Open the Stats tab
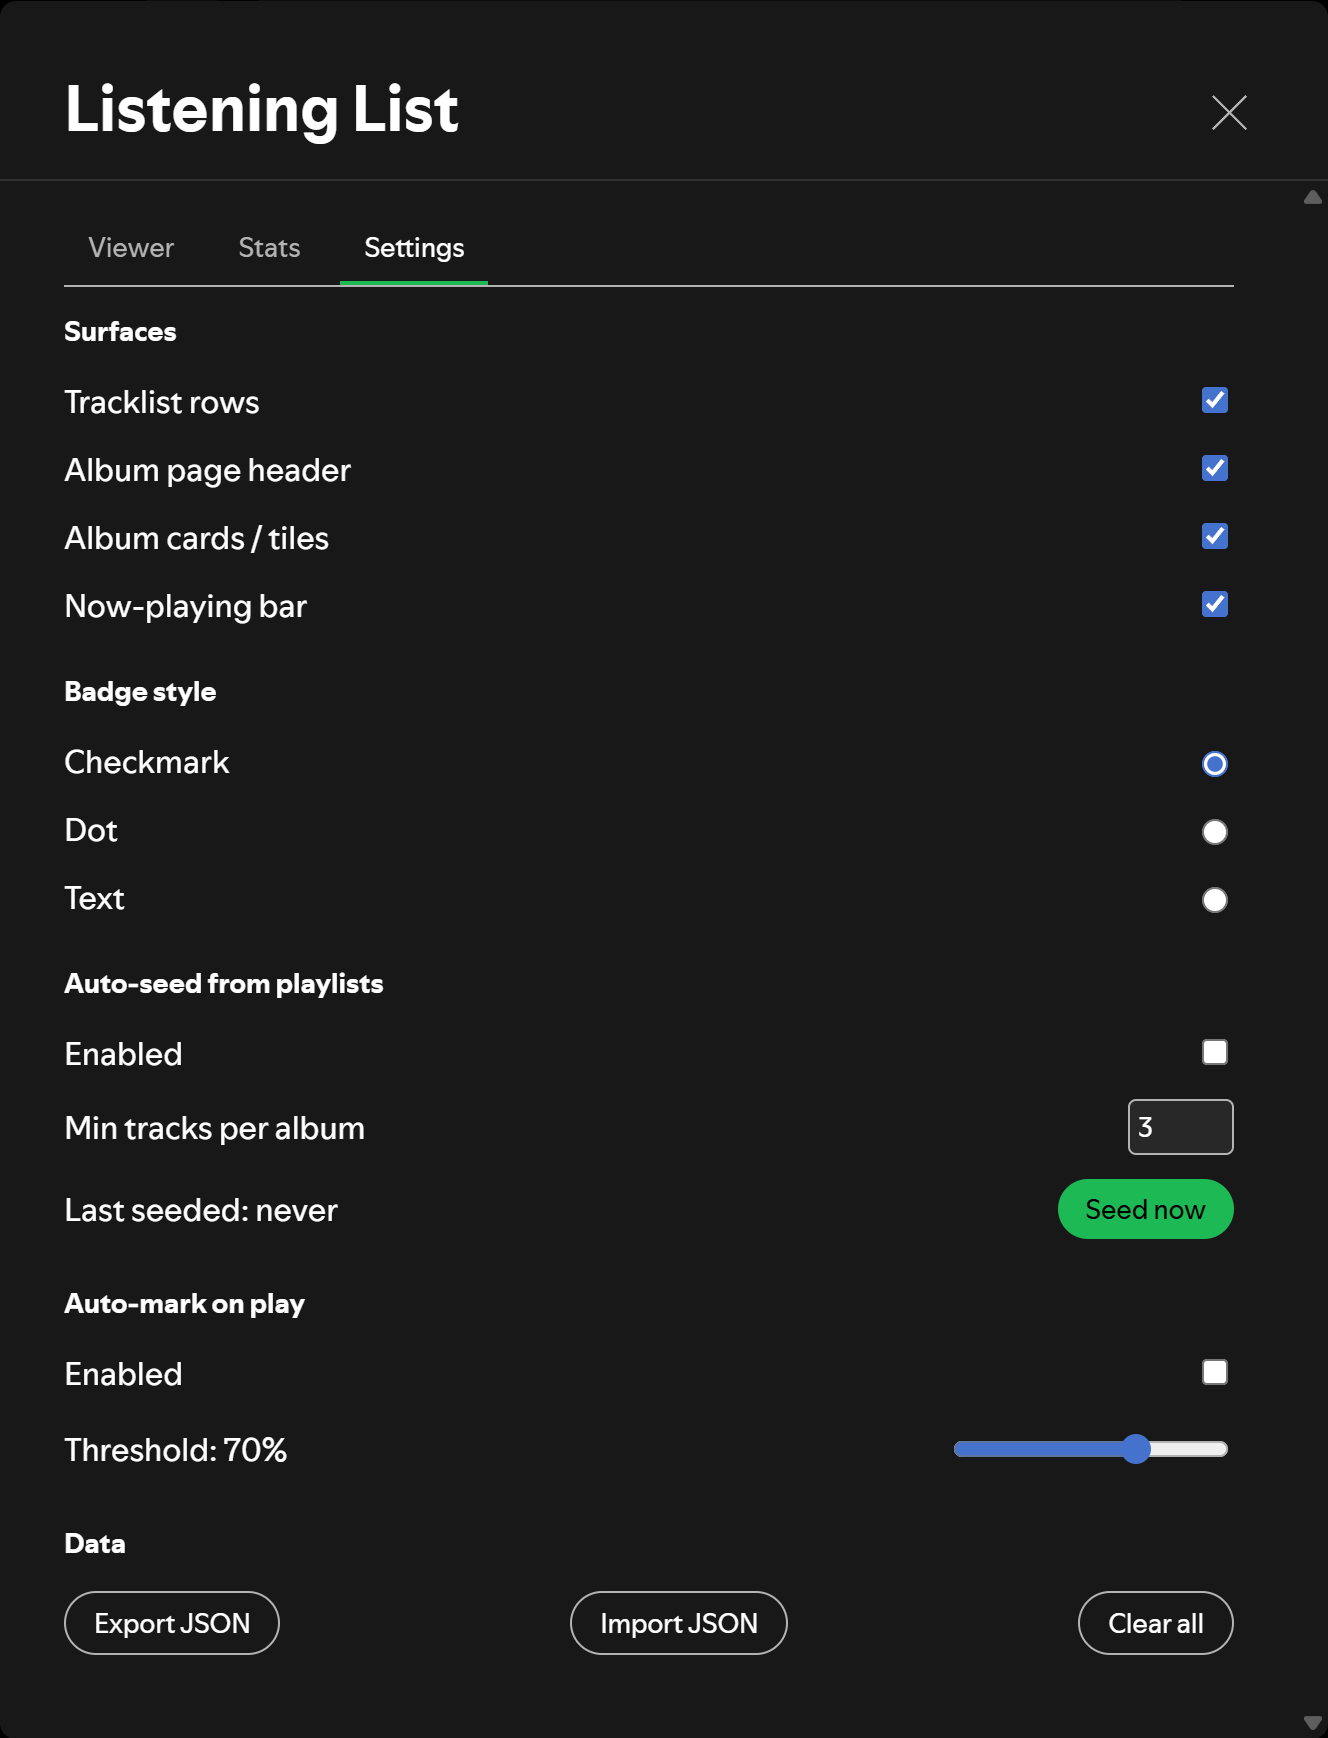 tap(269, 248)
